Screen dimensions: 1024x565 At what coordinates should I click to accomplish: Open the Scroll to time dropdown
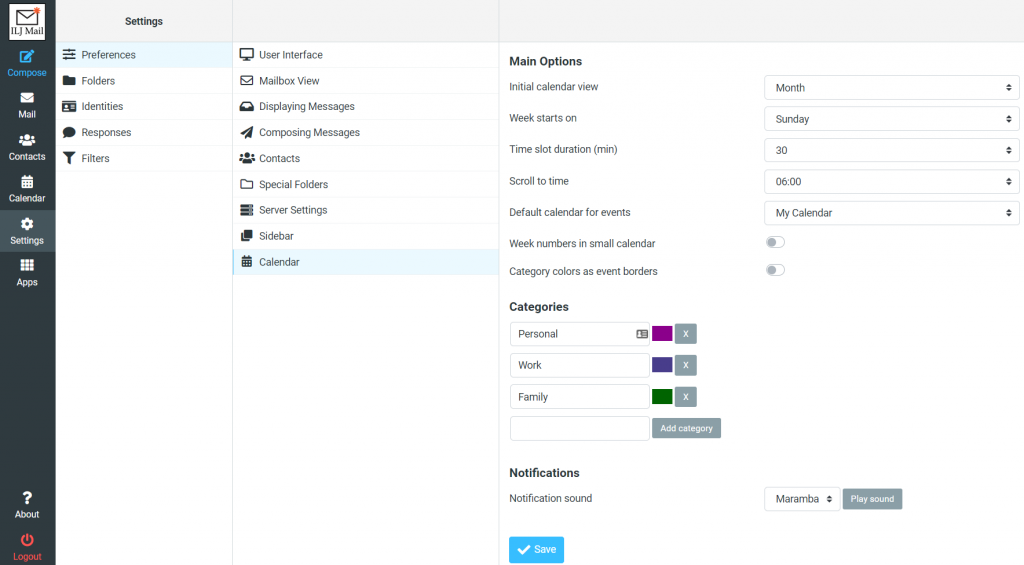[x=891, y=182]
